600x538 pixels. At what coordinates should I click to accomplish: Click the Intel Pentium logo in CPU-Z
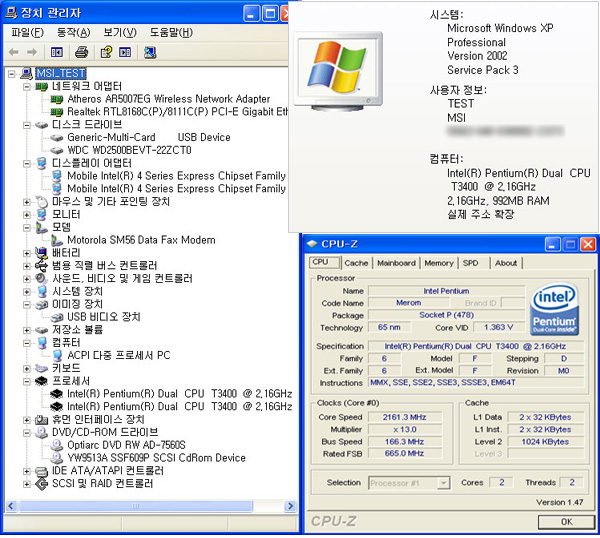554,309
